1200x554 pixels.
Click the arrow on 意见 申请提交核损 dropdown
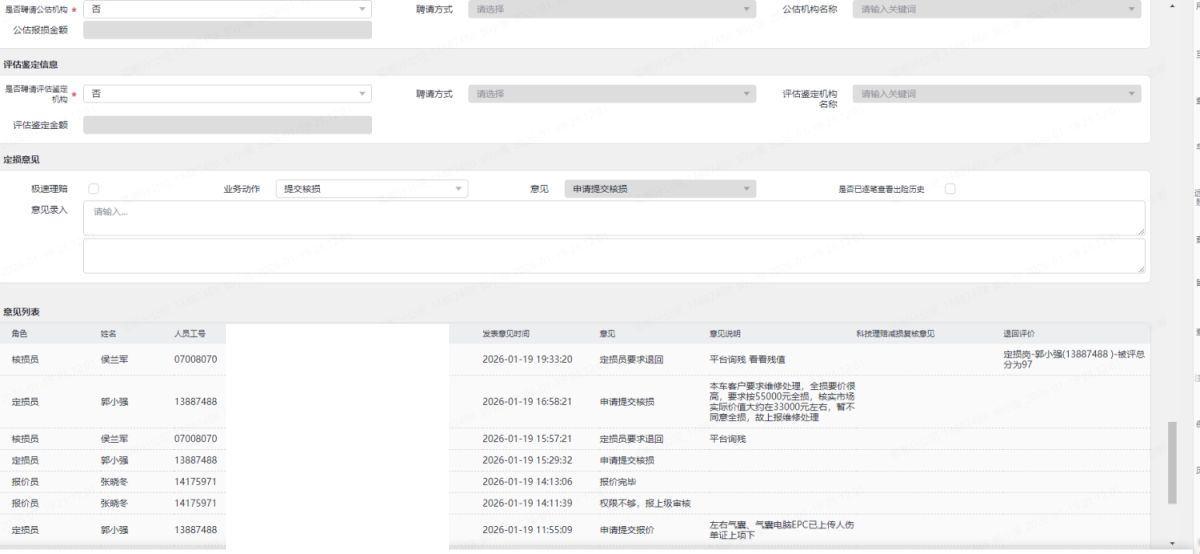(x=746, y=189)
